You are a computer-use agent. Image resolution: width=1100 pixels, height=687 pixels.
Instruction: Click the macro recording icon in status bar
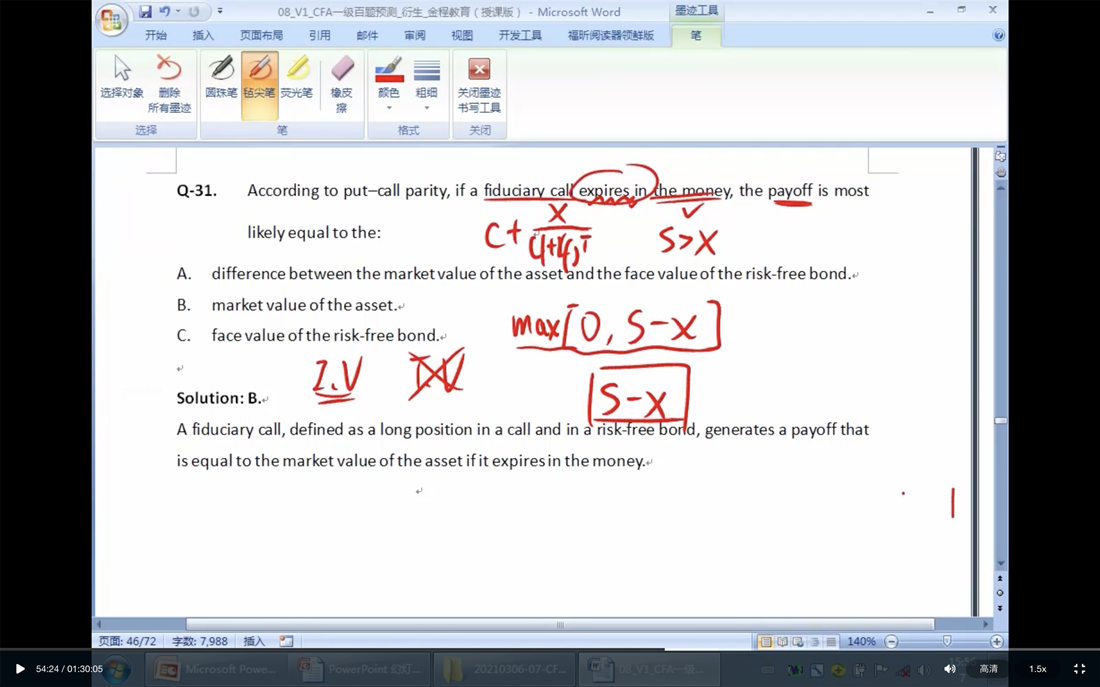(286, 641)
